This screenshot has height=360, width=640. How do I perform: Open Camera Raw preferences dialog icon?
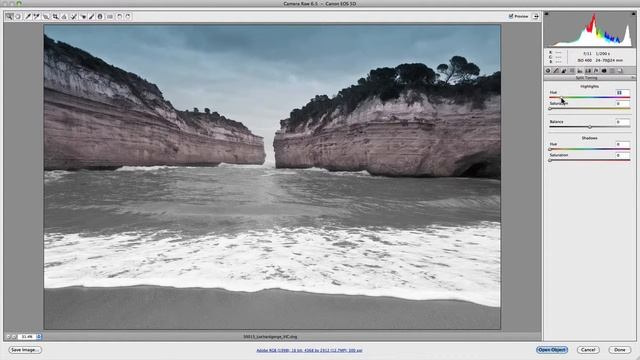coord(110,17)
